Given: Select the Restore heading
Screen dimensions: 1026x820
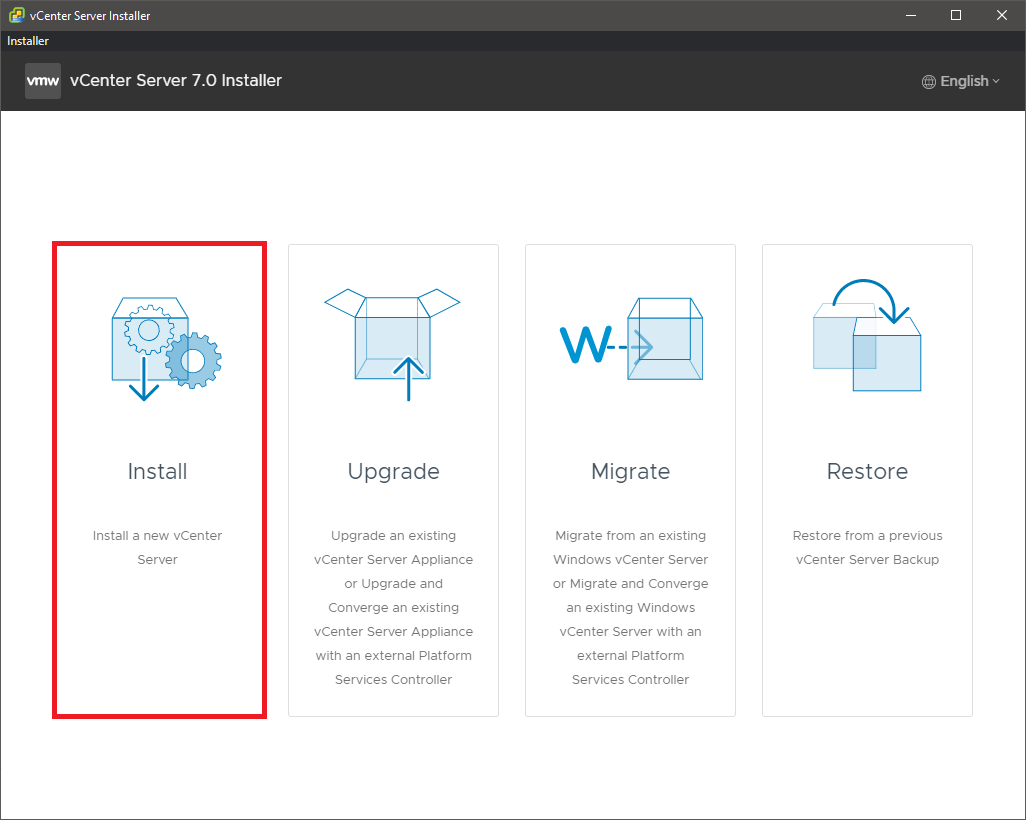Looking at the screenshot, I should pyautogui.click(x=867, y=471).
